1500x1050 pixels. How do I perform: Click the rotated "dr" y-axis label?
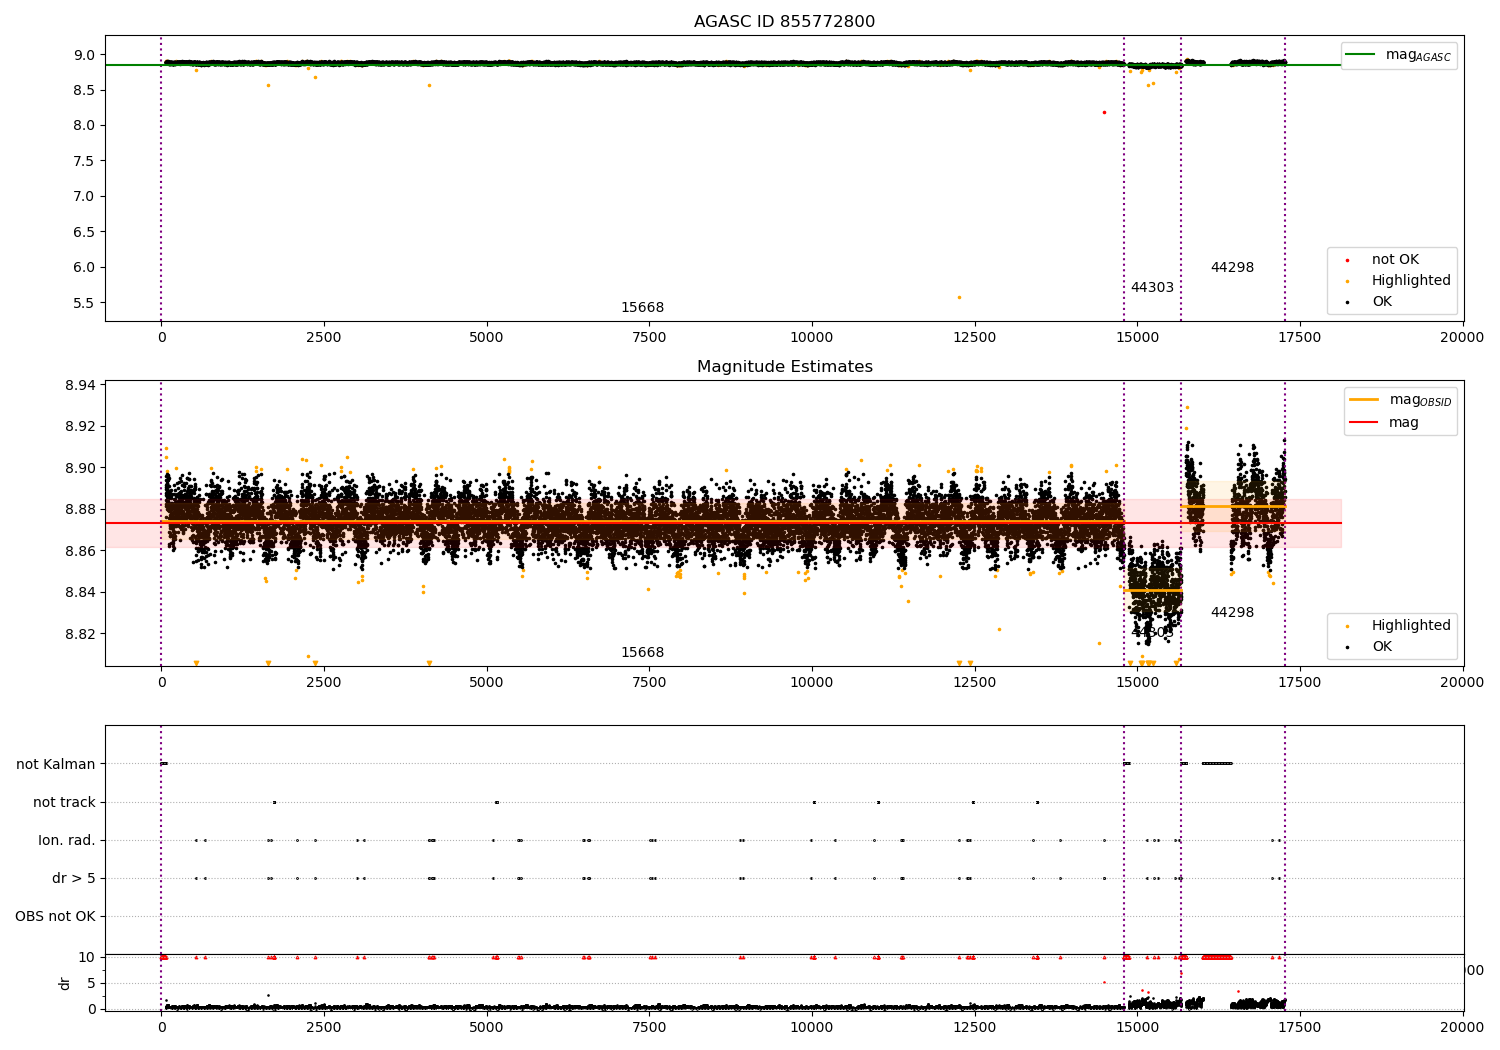(65, 983)
